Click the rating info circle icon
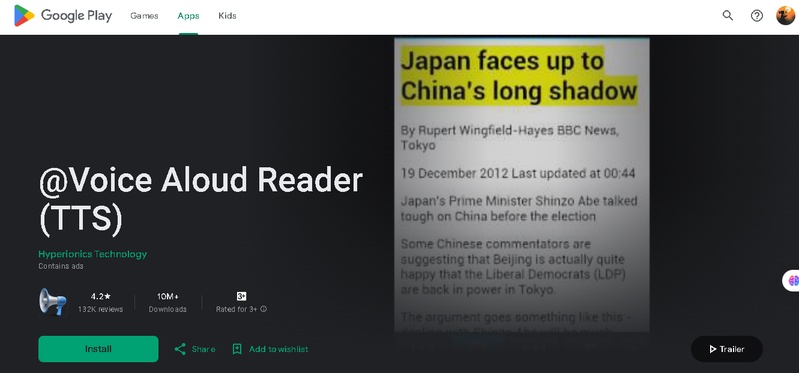 coord(263,309)
